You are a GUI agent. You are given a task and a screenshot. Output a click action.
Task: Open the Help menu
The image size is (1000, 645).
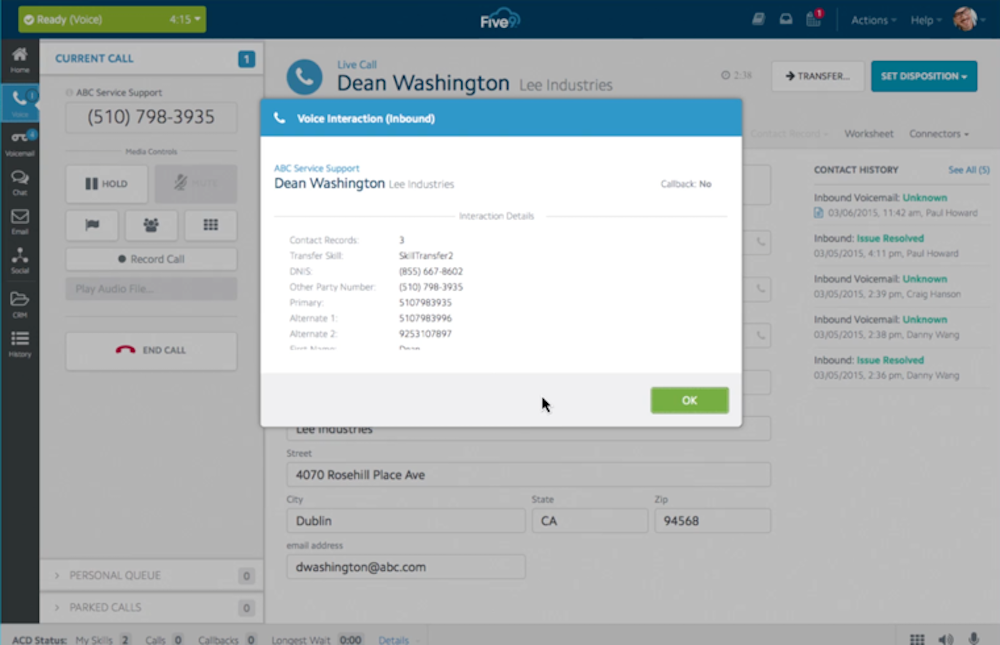(x=926, y=20)
